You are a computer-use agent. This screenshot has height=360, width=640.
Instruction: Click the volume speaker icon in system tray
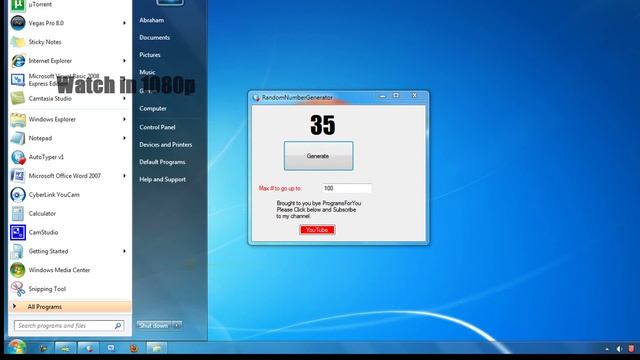(620, 349)
